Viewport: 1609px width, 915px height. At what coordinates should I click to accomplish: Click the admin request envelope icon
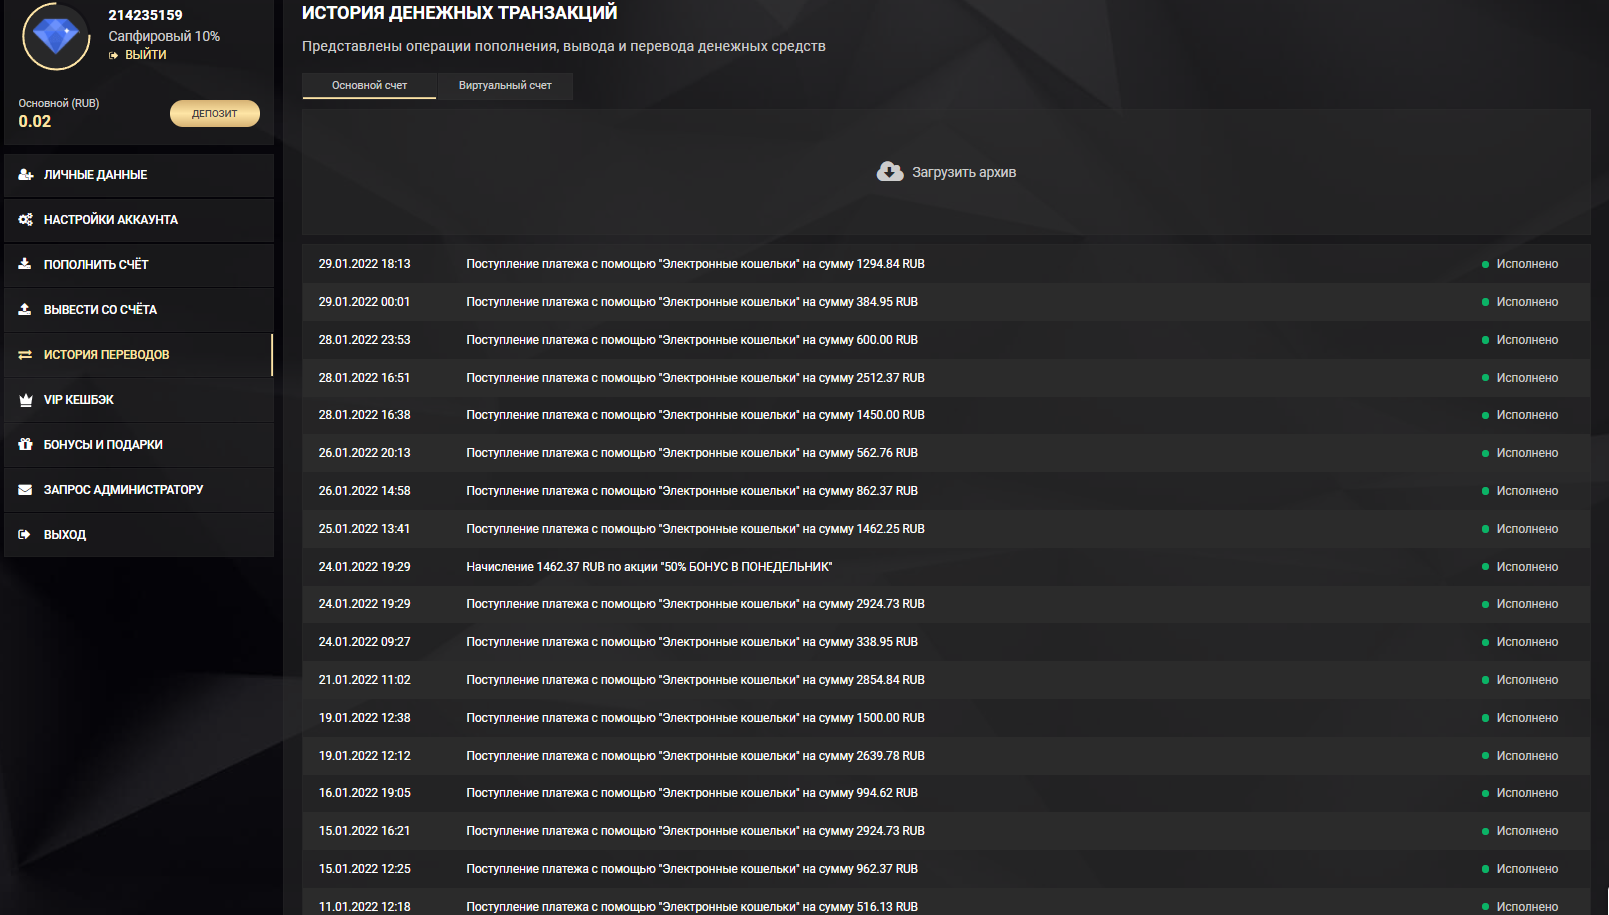coord(26,490)
